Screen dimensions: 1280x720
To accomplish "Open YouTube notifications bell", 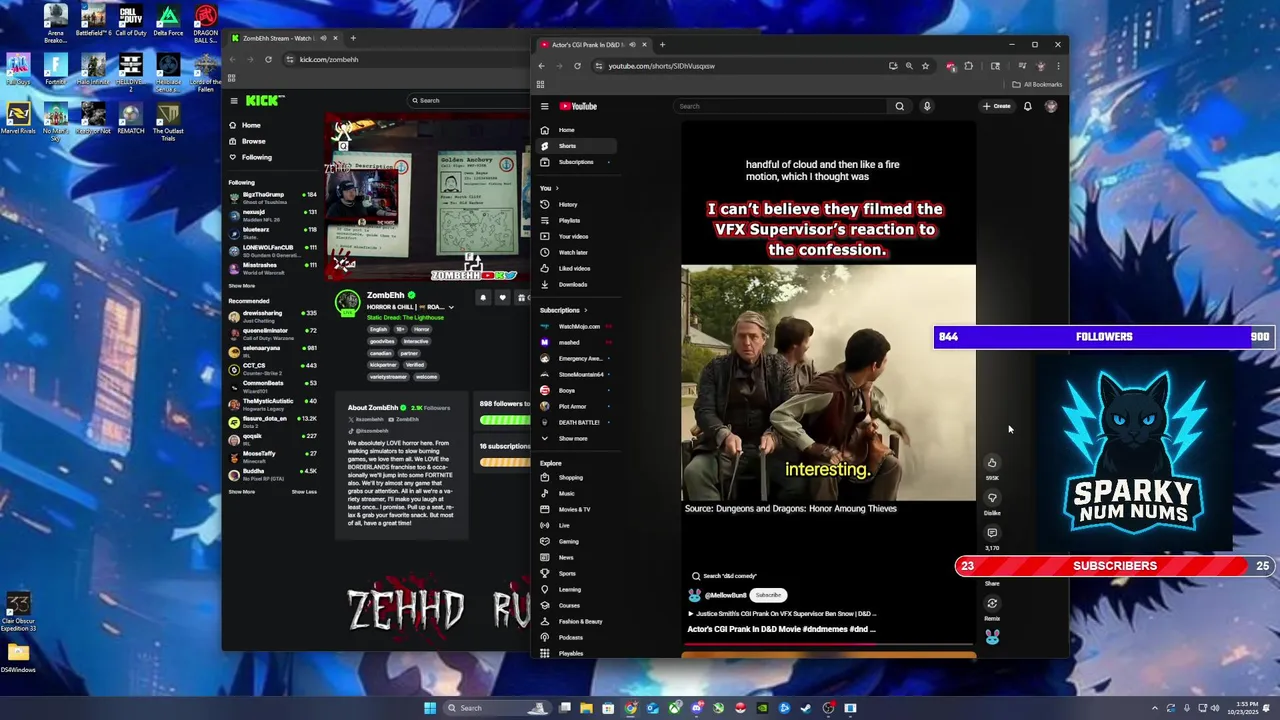I will 1027,106.
